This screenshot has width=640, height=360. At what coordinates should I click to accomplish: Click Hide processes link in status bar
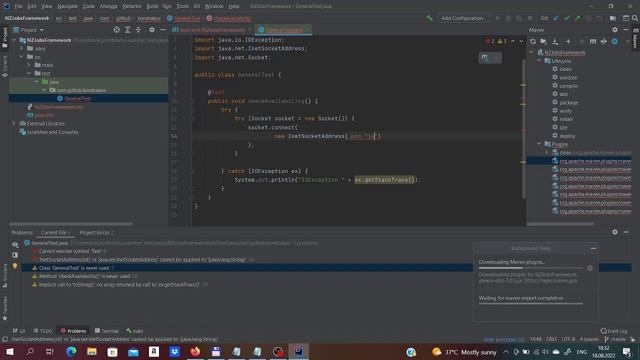[504, 339]
